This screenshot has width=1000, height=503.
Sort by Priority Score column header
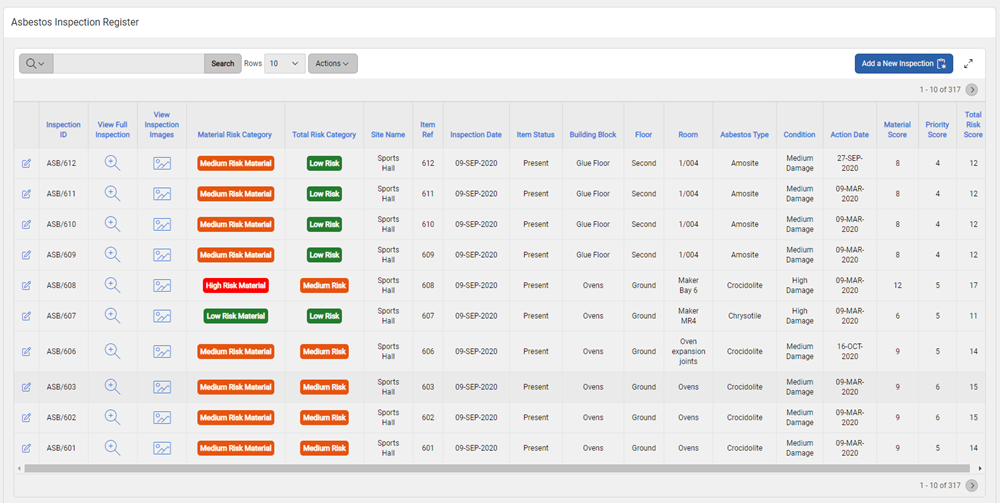937,129
